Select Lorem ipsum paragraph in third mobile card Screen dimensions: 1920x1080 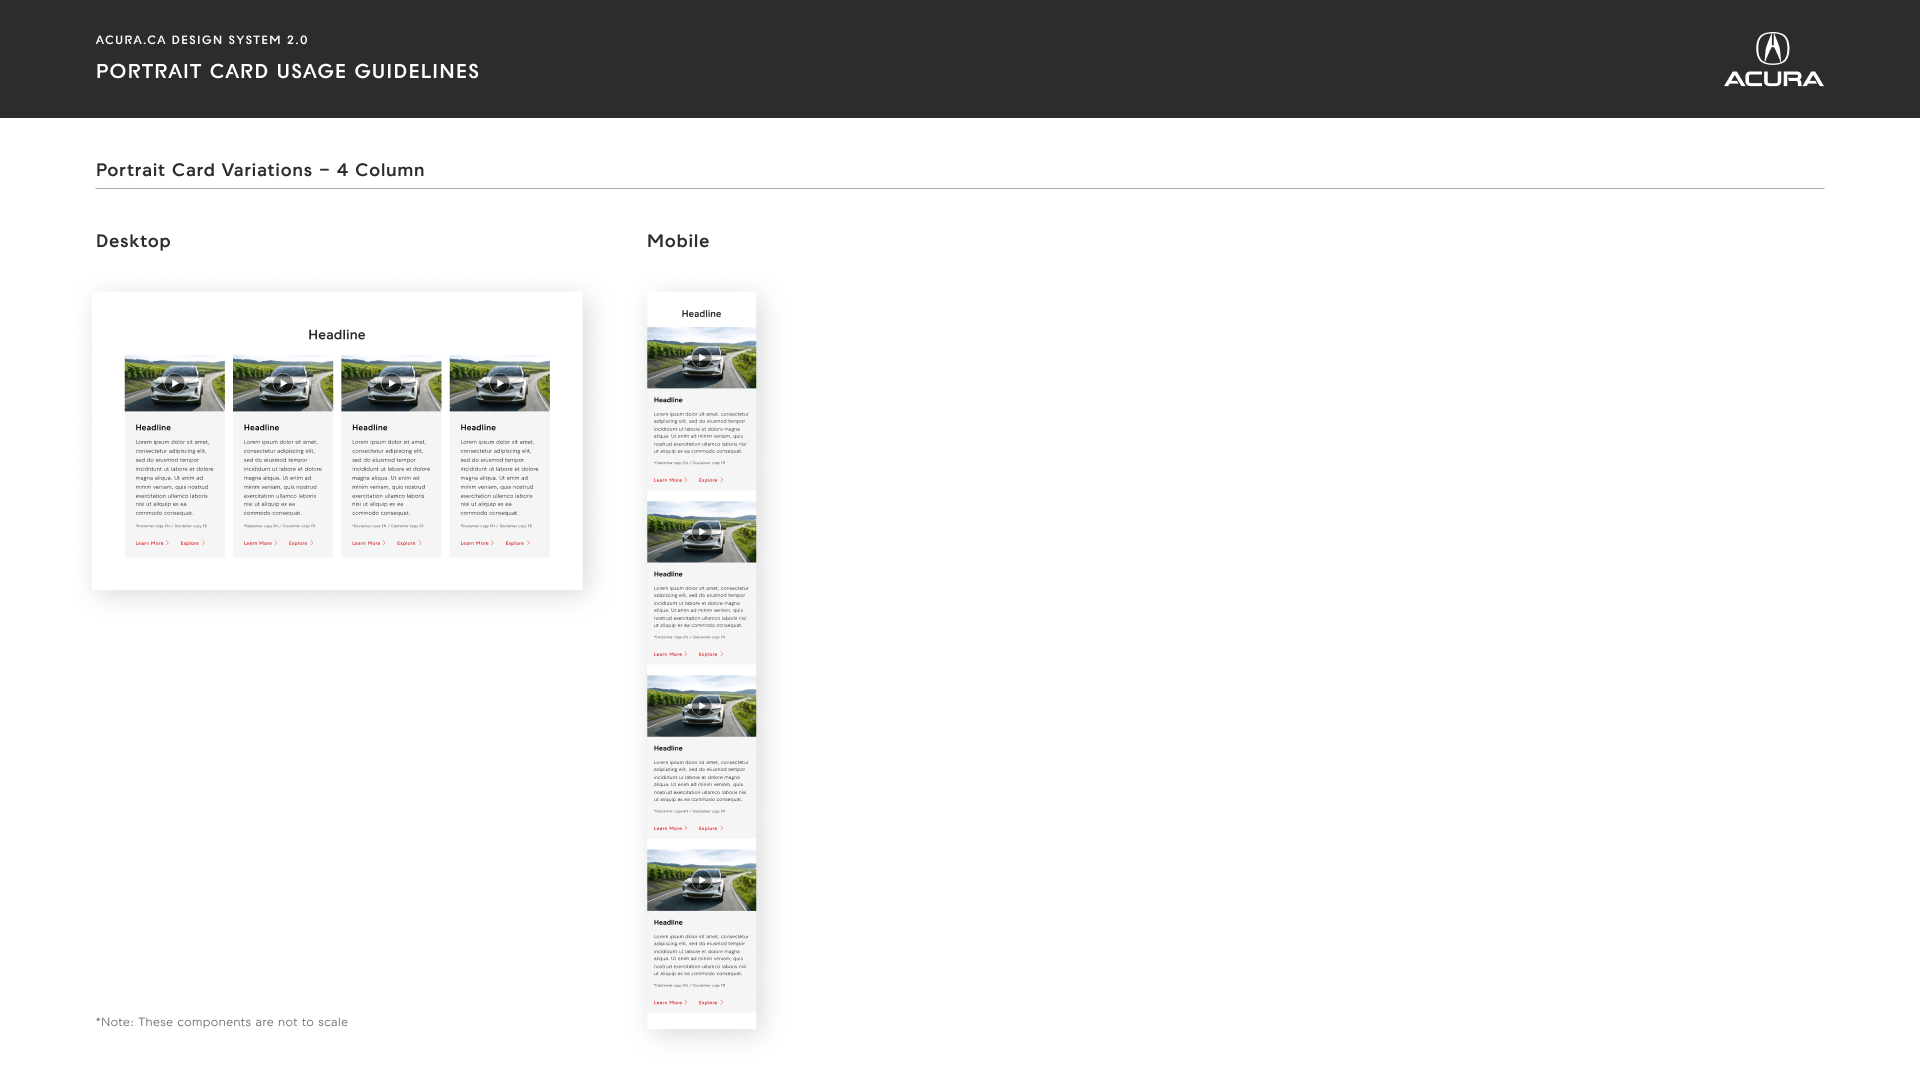coord(701,780)
